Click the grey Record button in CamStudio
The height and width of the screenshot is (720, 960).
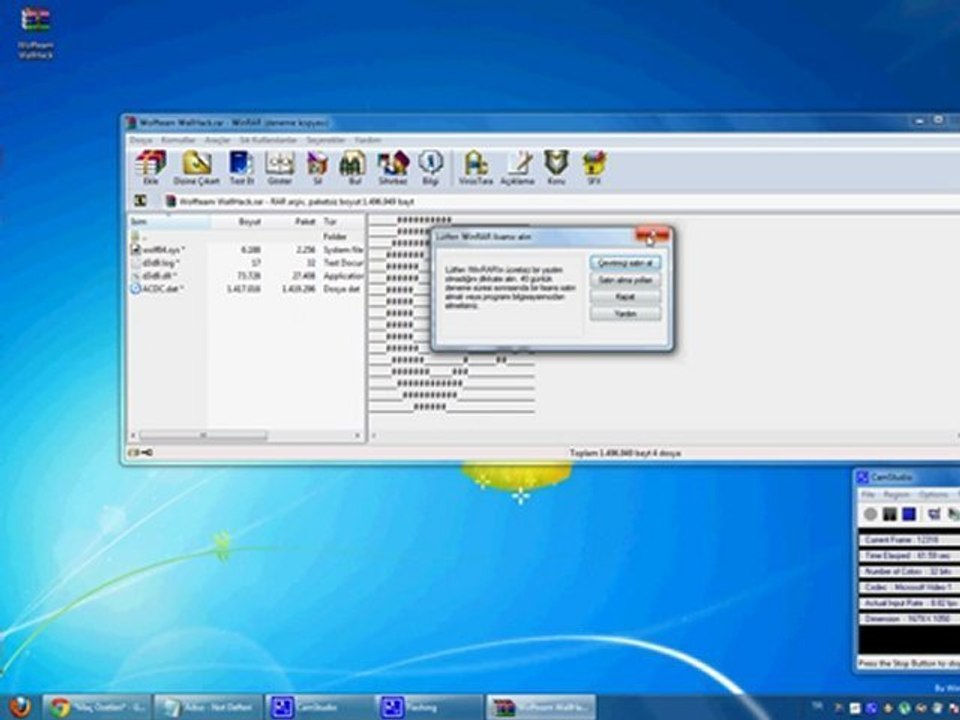coord(870,514)
